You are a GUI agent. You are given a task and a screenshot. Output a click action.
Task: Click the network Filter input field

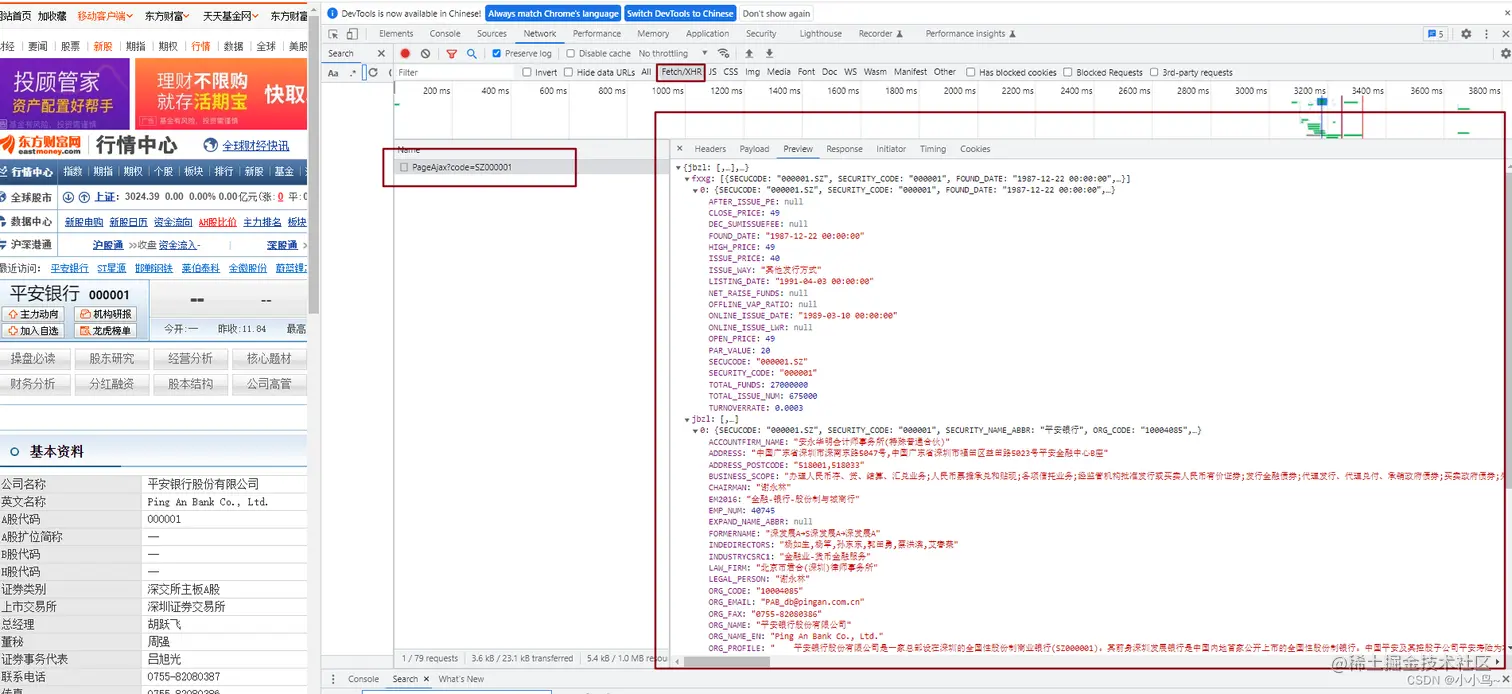pyautogui.click(x=456, y=72)
